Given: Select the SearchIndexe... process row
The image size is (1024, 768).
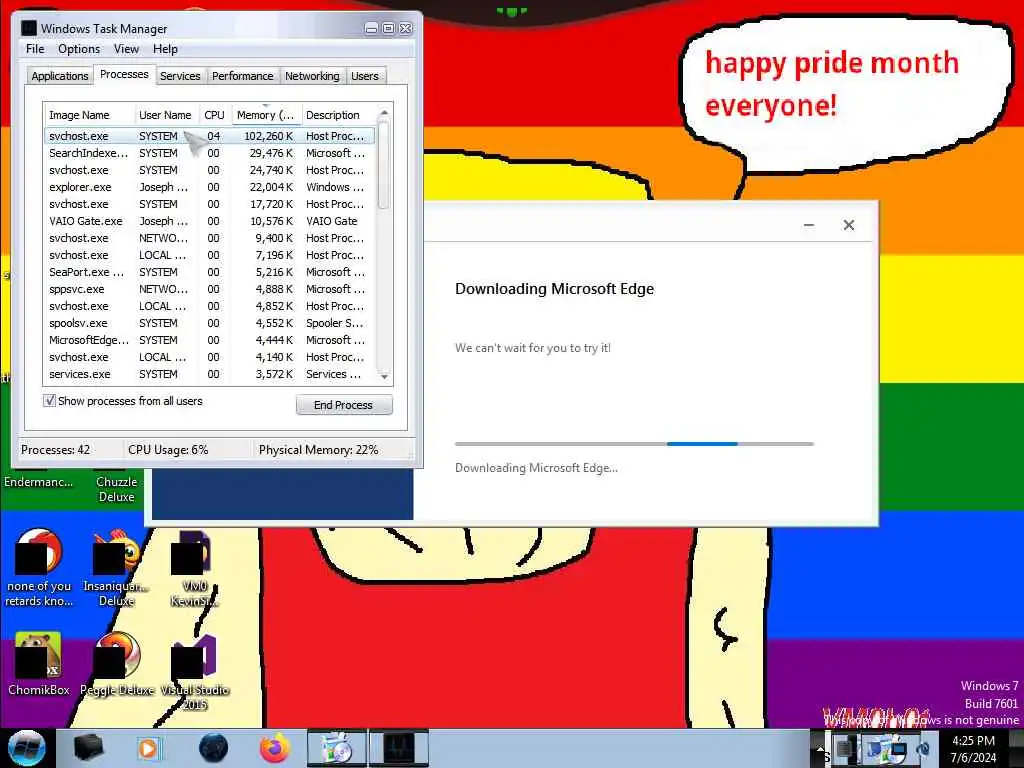Looking at the screenshot, I should click(x=209, y=153).
